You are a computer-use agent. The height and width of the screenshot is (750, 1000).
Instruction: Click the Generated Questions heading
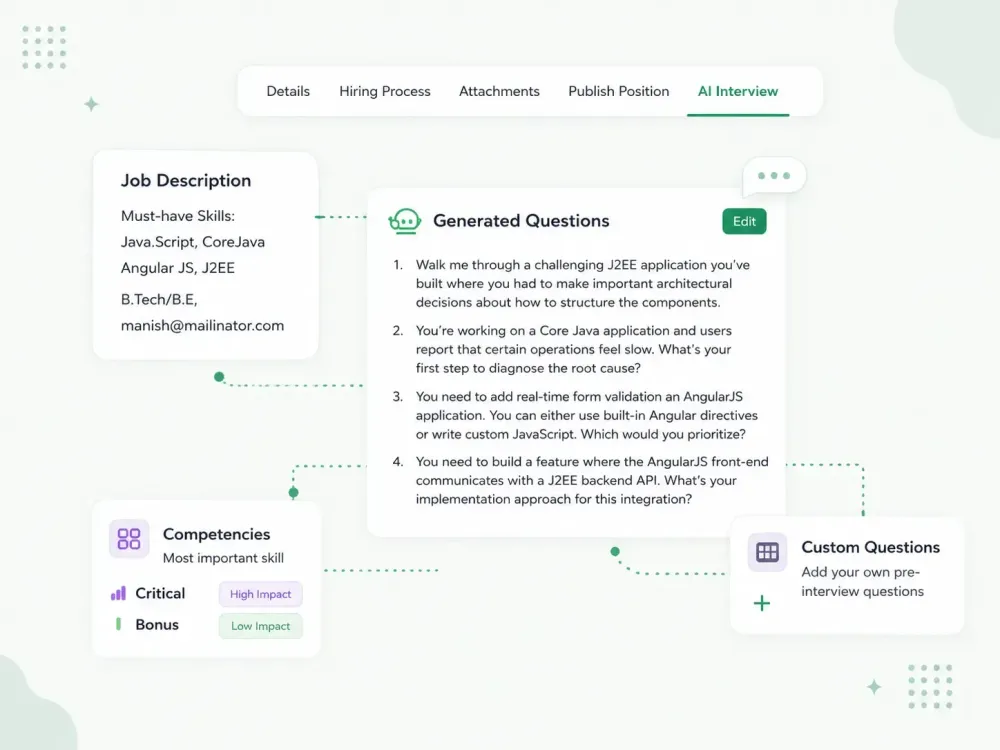[x=521, y=221]
